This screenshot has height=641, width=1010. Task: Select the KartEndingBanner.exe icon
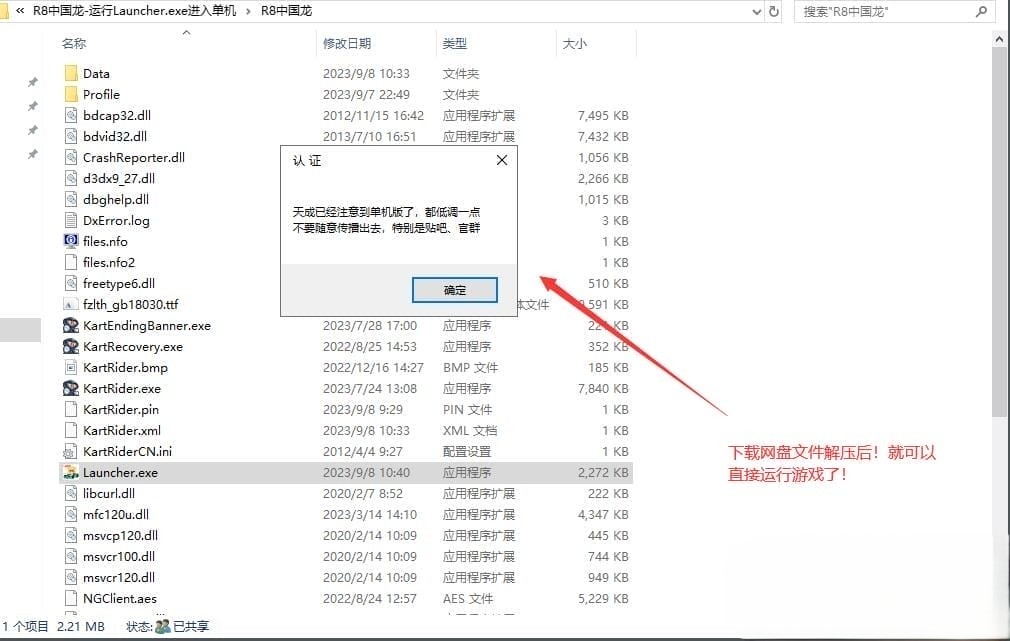point(71,325)
